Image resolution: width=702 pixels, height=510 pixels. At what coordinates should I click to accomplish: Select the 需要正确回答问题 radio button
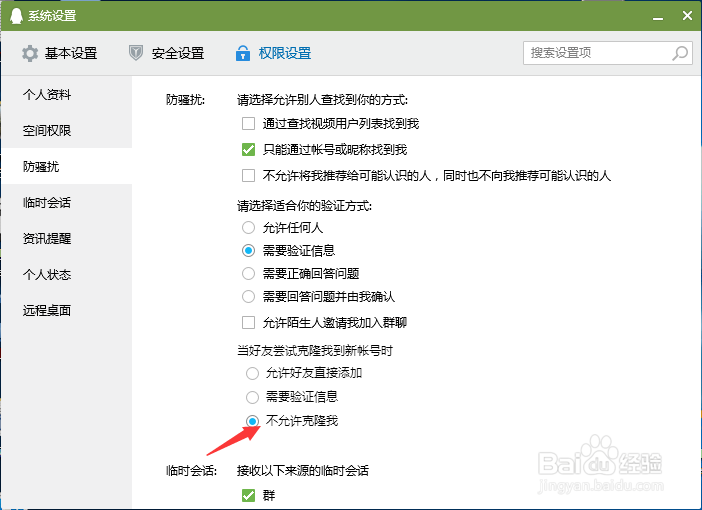click(x=248, y=273)
